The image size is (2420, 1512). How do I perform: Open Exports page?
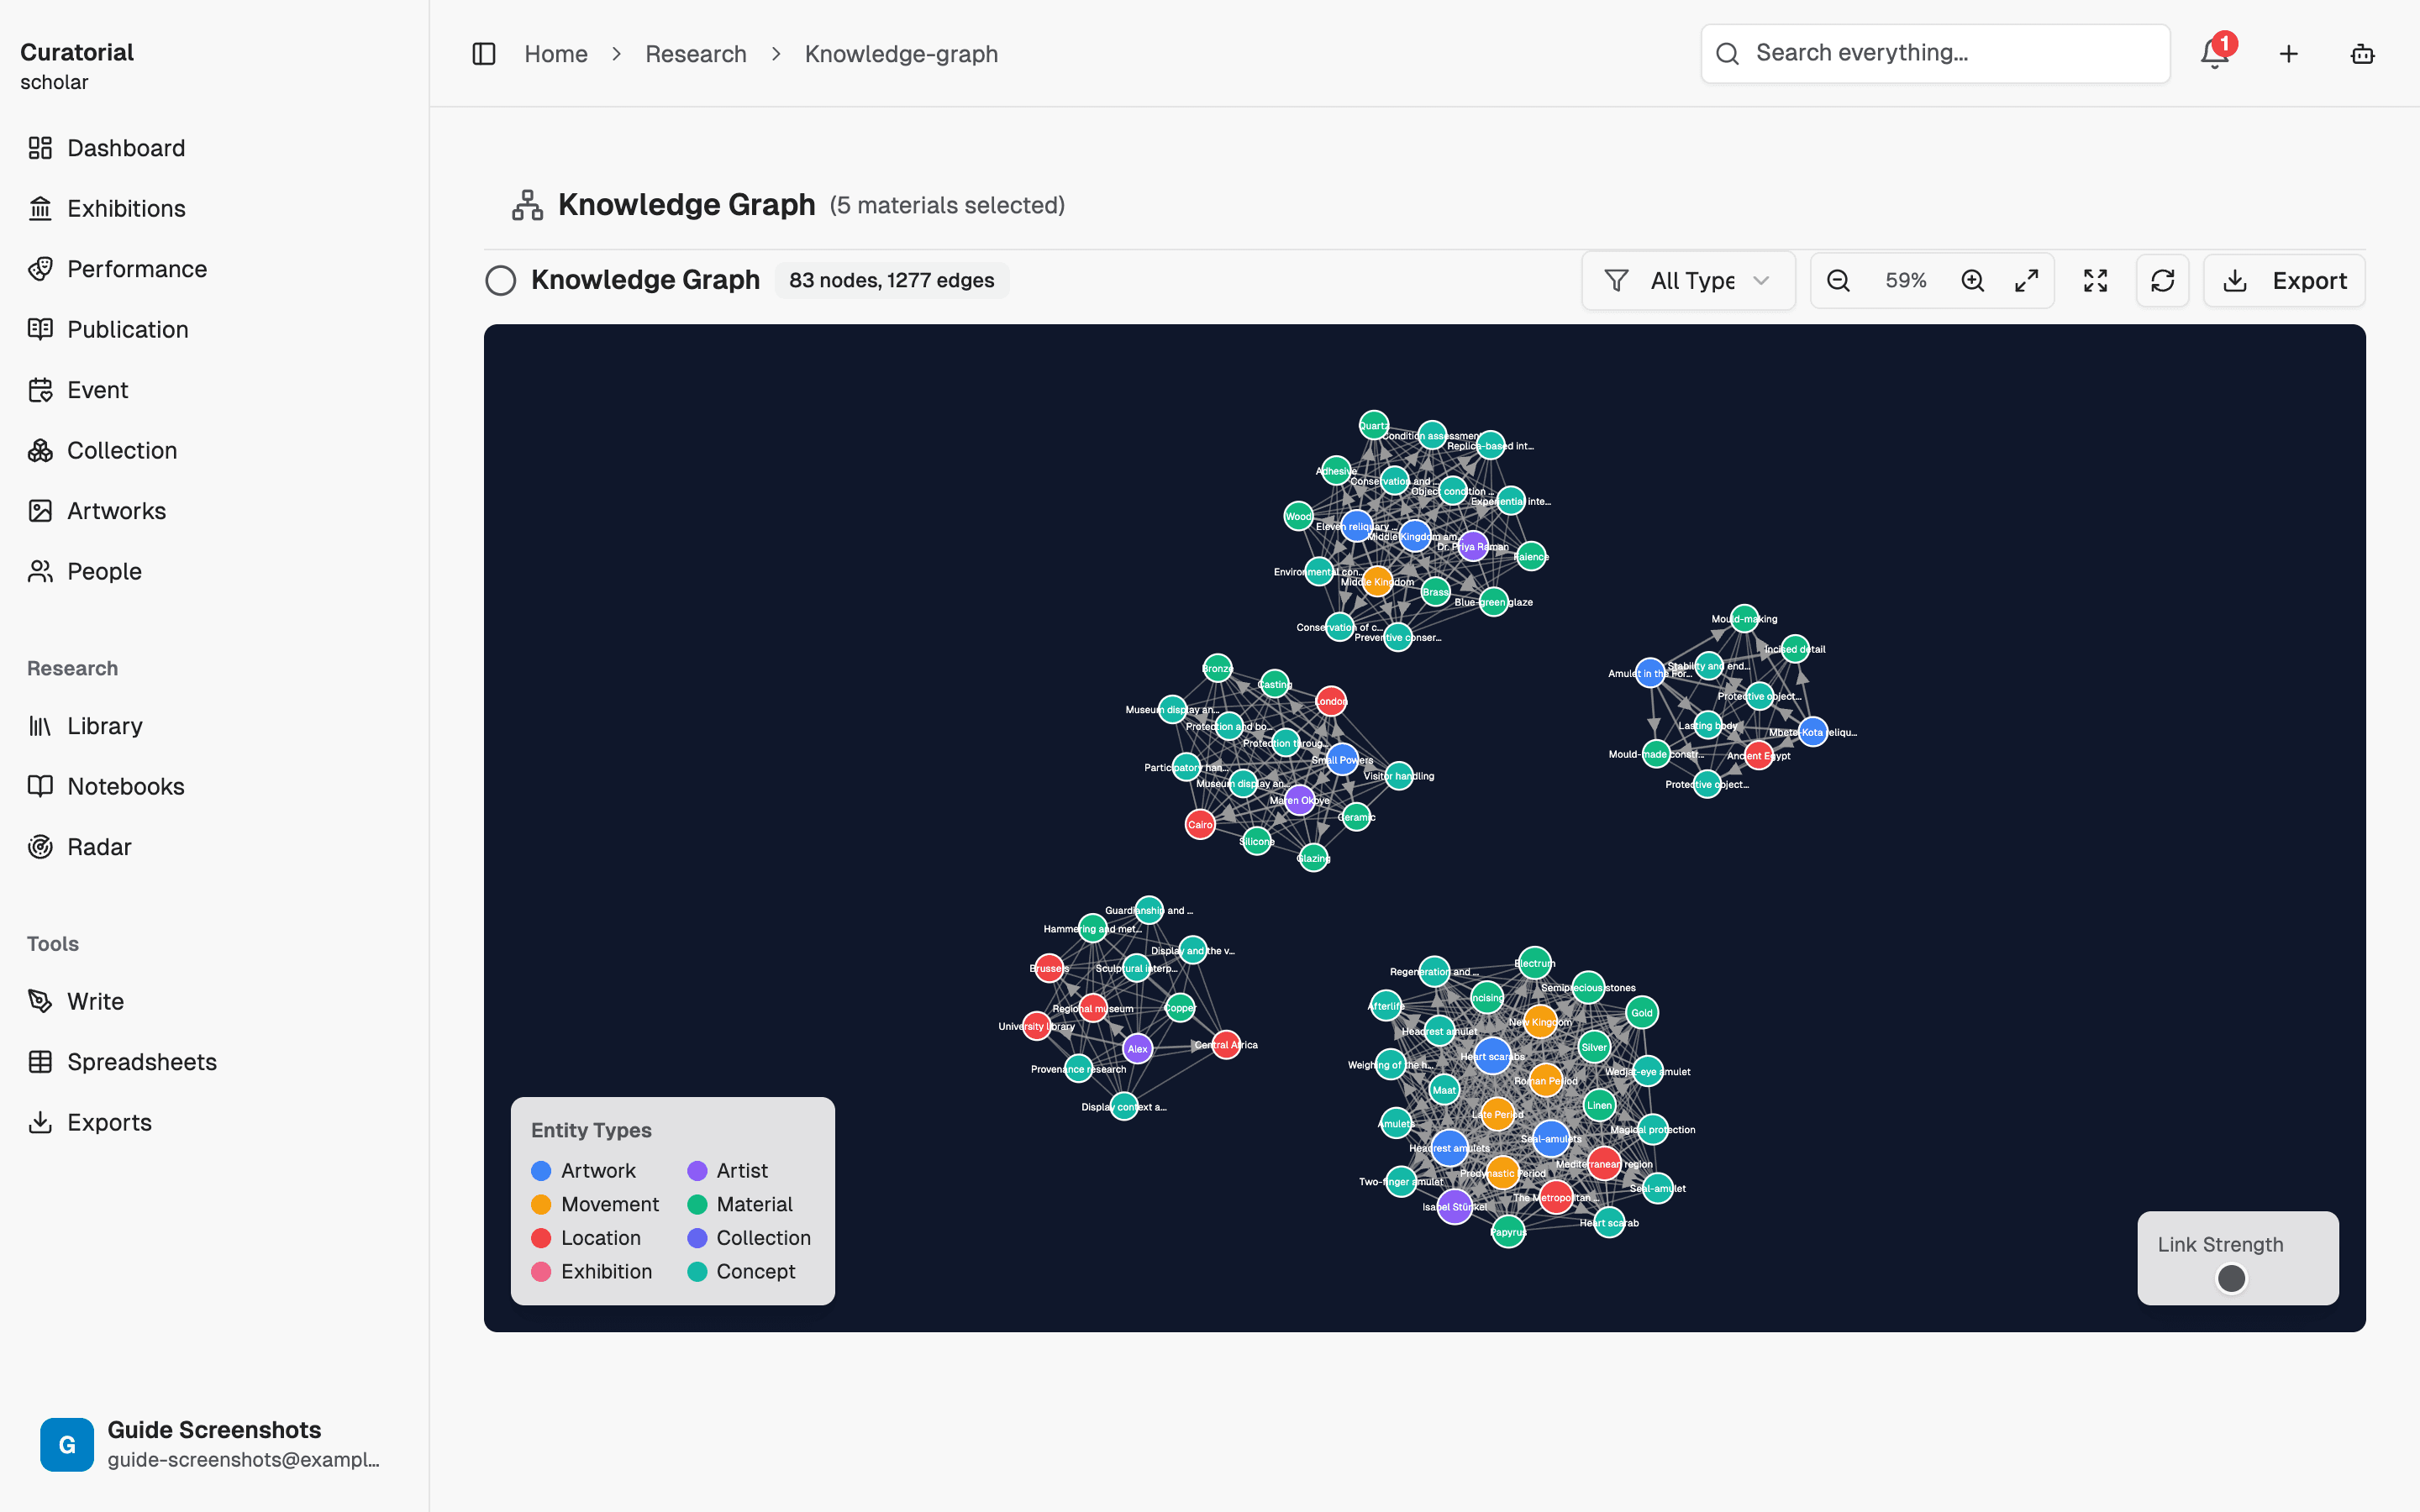coord(89,1122)
